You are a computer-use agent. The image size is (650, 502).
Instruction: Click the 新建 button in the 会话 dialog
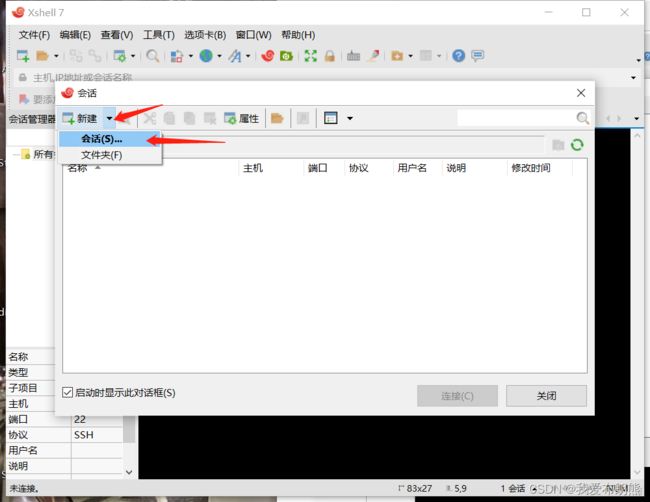pyautogui.click(x=80, y=119)
